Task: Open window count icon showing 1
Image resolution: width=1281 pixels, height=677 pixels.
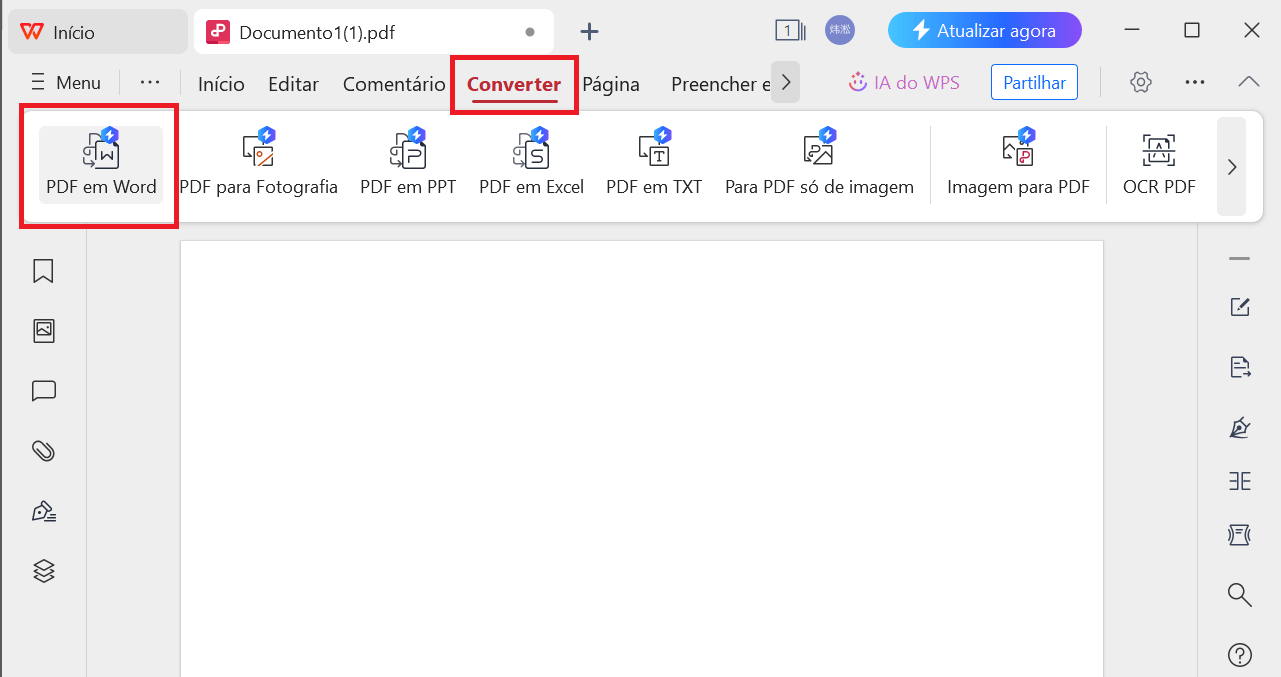Action: pos(790,31)
